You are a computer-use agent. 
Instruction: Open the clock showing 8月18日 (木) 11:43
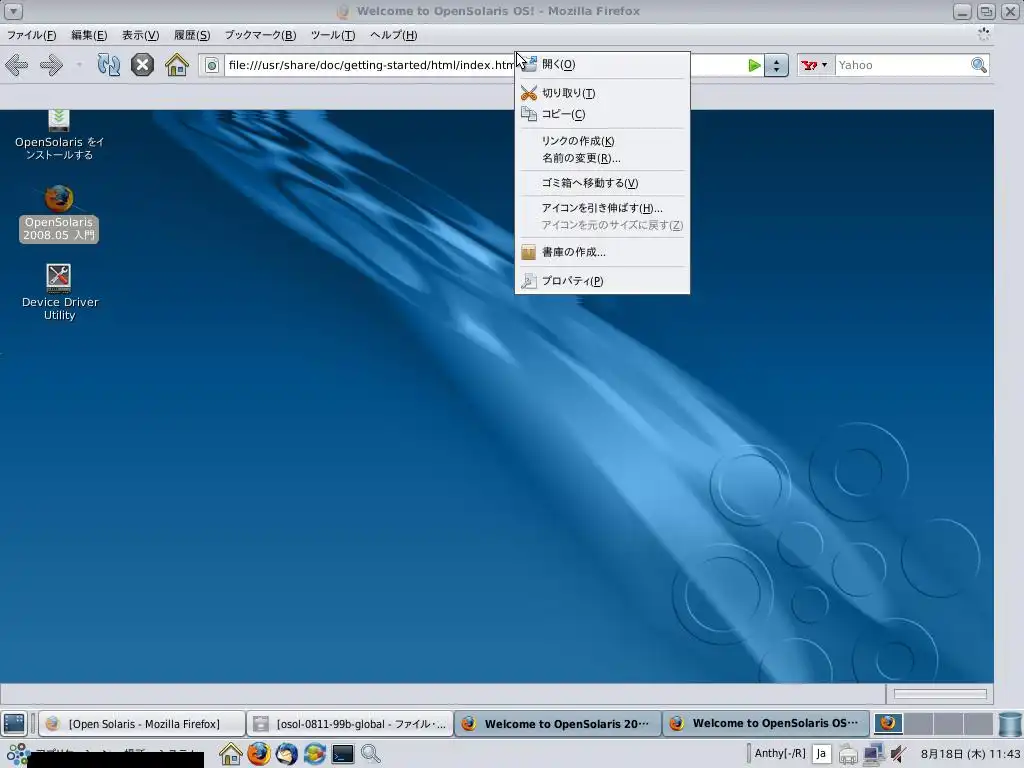click(970, 754)
